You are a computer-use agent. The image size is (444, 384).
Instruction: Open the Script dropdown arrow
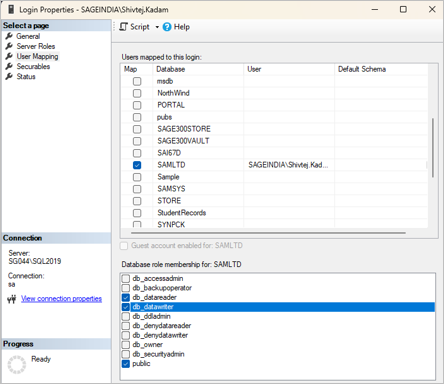tap(157, 27)
